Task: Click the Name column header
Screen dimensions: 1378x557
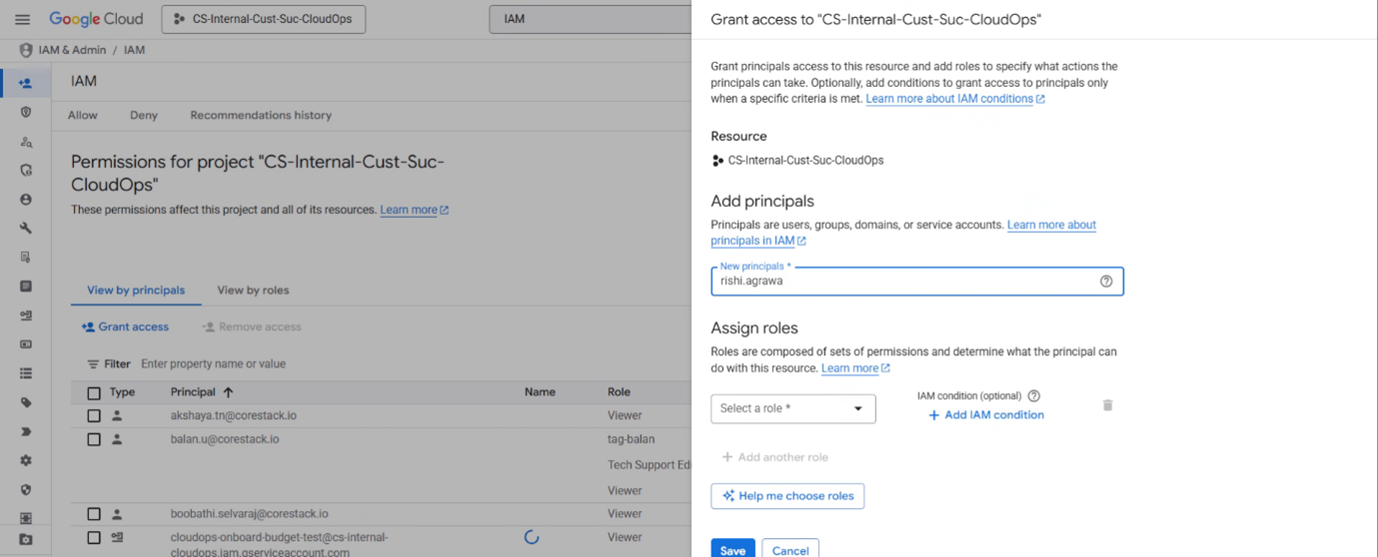Action: tap(540, 392)
